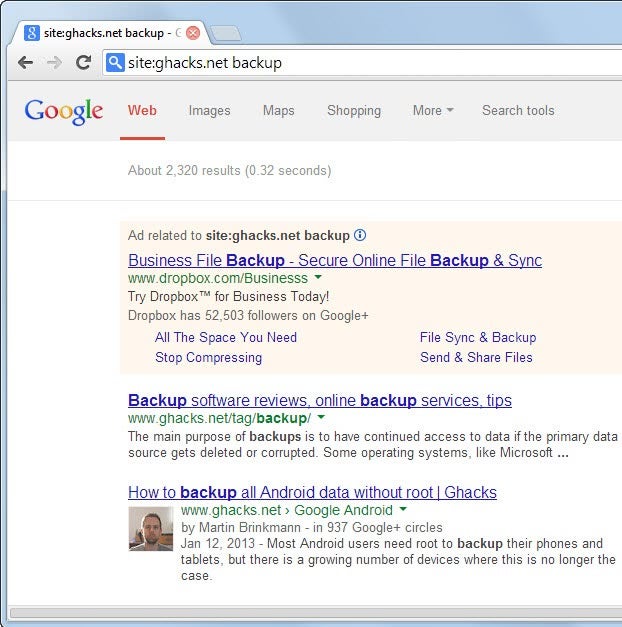Close the site:ghacks.net backup tab

193,33
